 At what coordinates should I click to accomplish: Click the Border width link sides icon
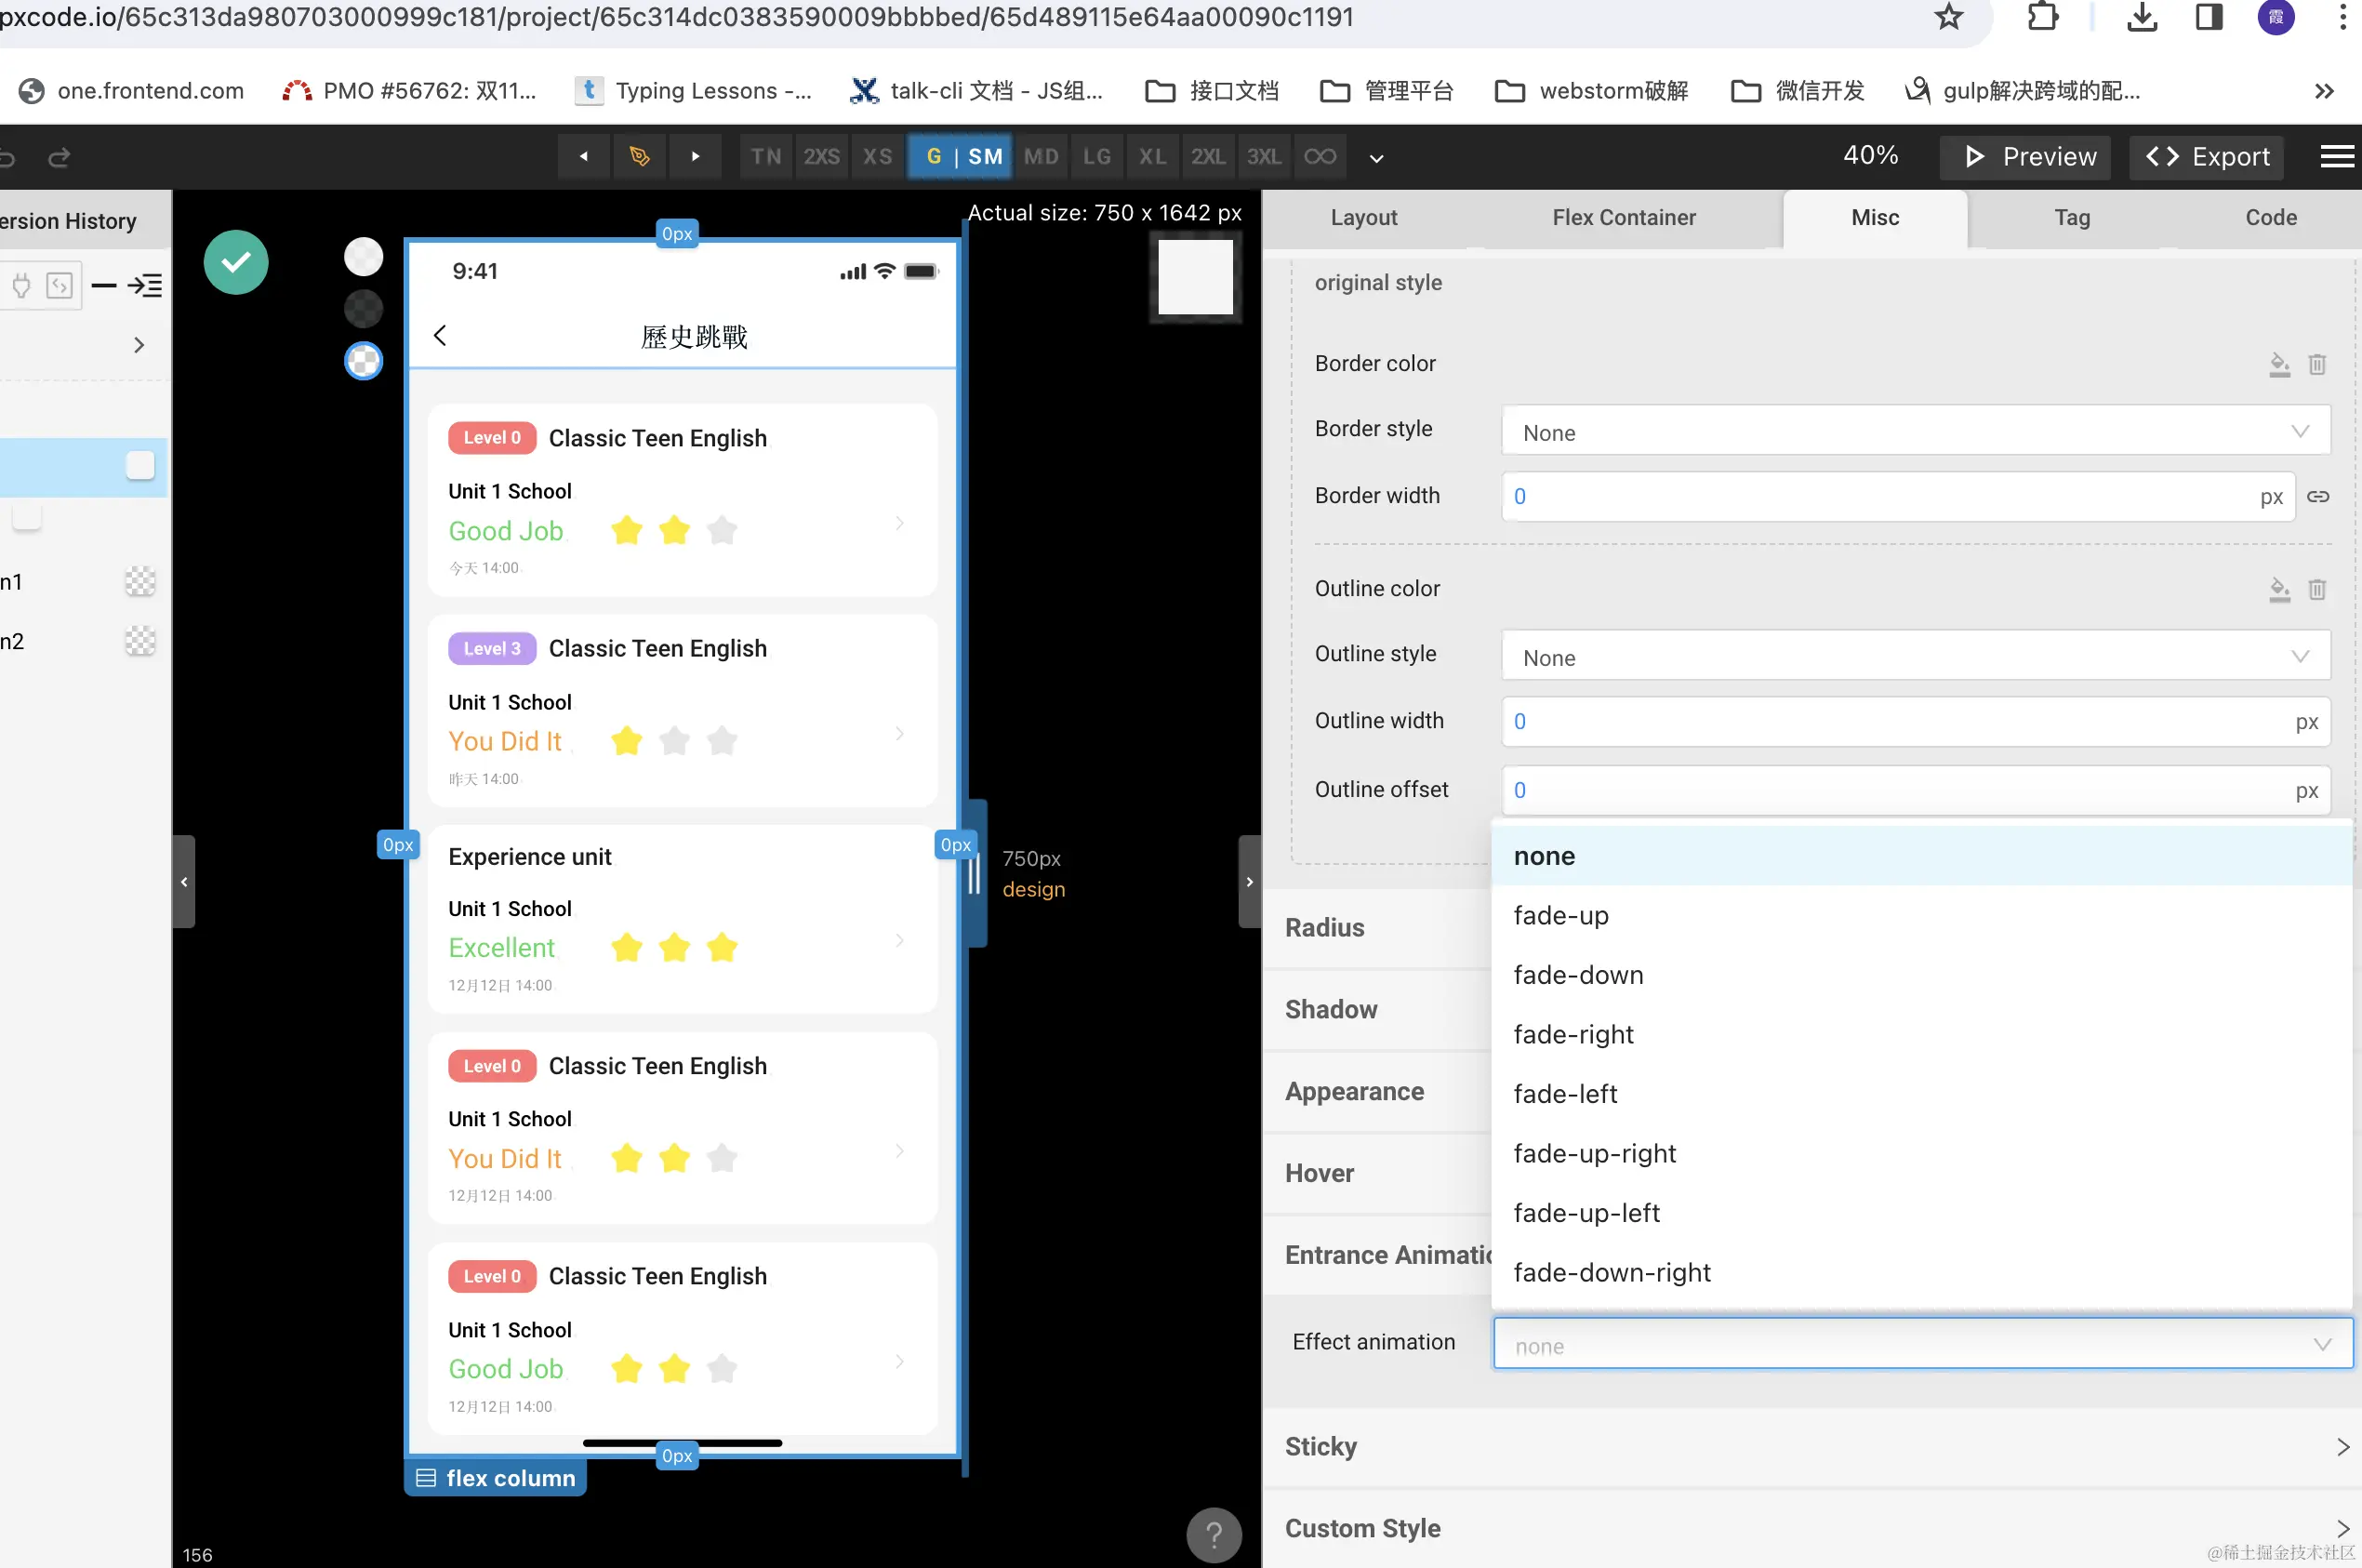pos(2318,496)
